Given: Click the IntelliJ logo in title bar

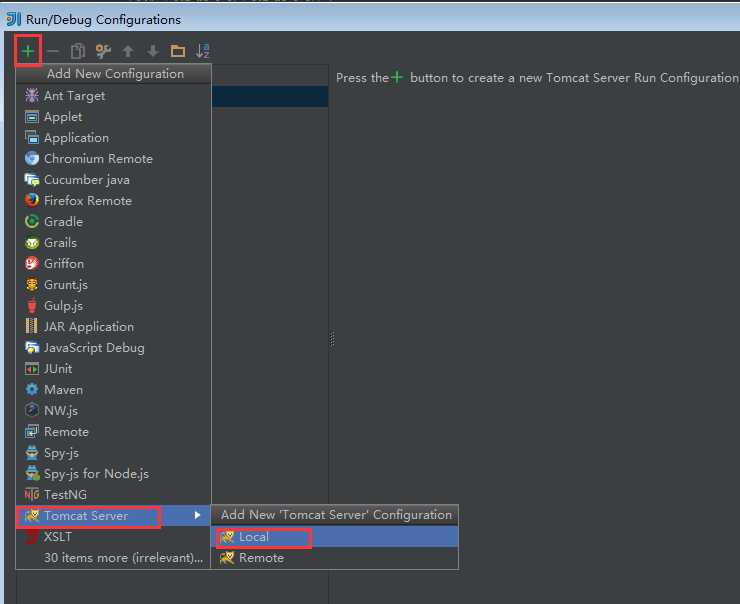Looking at the screenshot, I should pos(14,19).
